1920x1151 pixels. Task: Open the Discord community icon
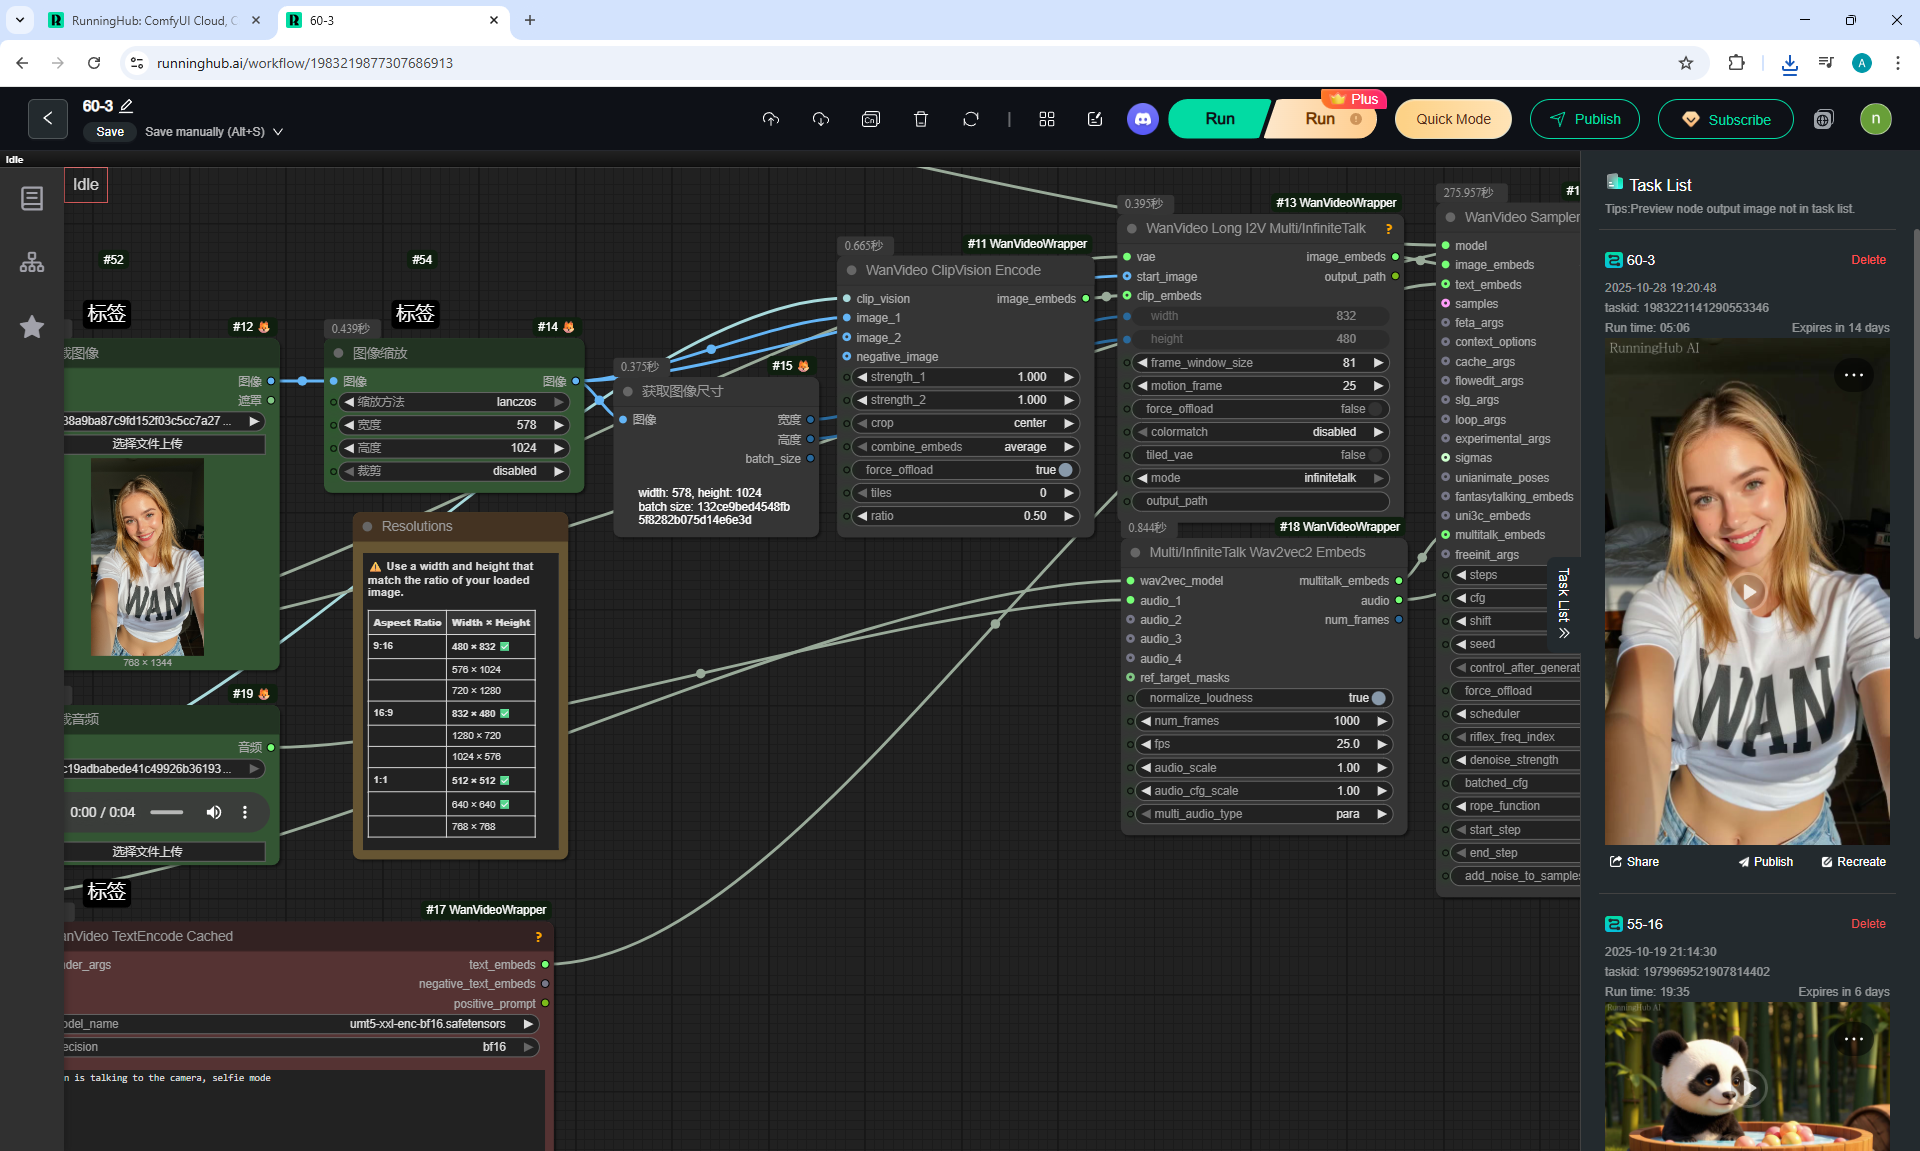1143,119
